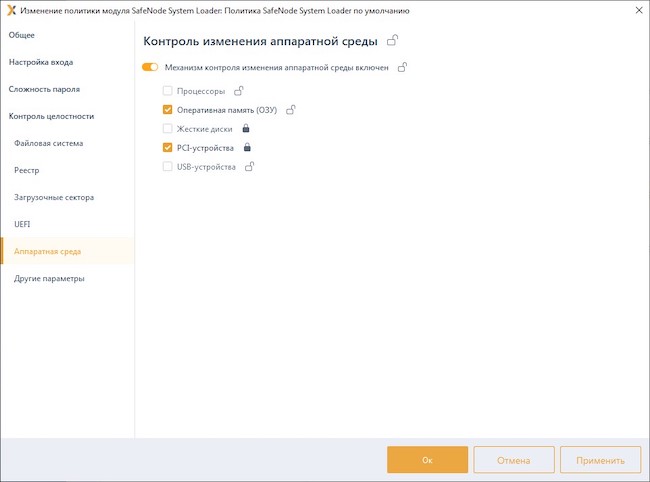Select Файловая система under integrity control

click(49, 143)
